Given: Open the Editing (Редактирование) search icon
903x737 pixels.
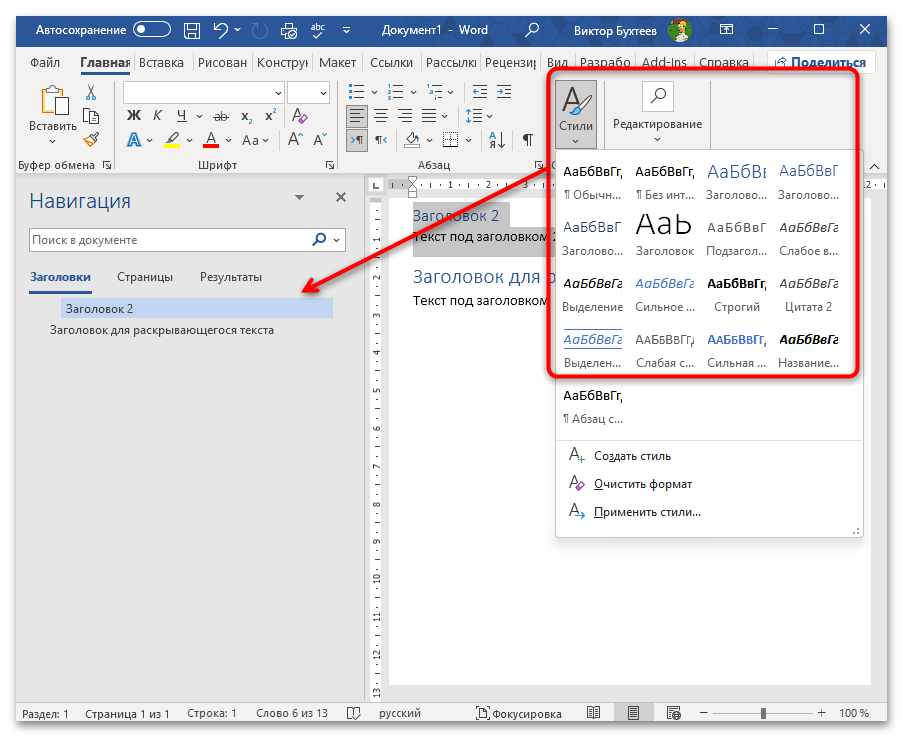Looking at the screenshot, I should [x=657, y=96].
